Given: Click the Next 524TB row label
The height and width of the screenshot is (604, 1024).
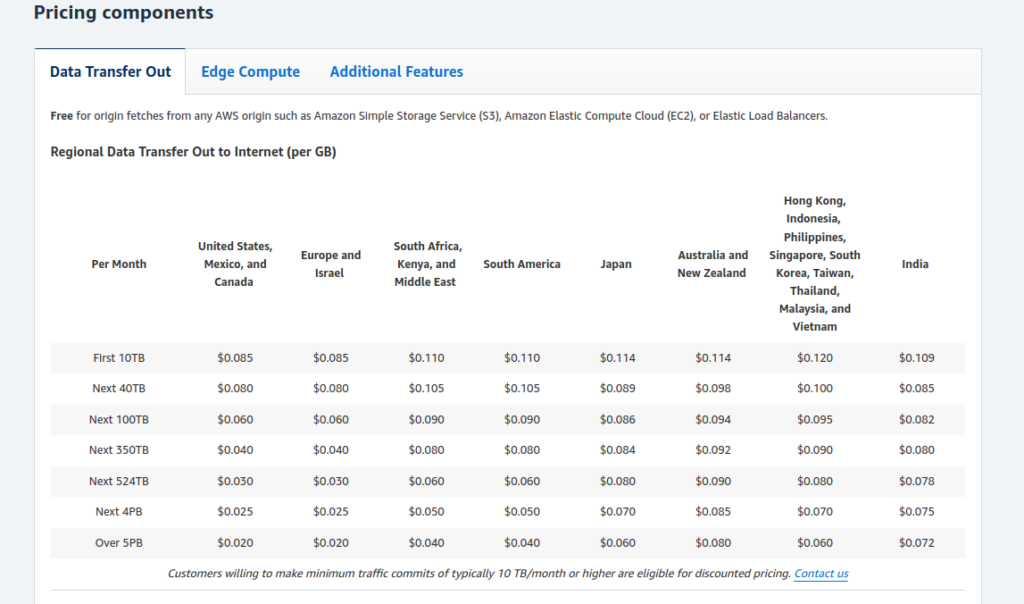Looking at the screenshot, I should 119,481.
